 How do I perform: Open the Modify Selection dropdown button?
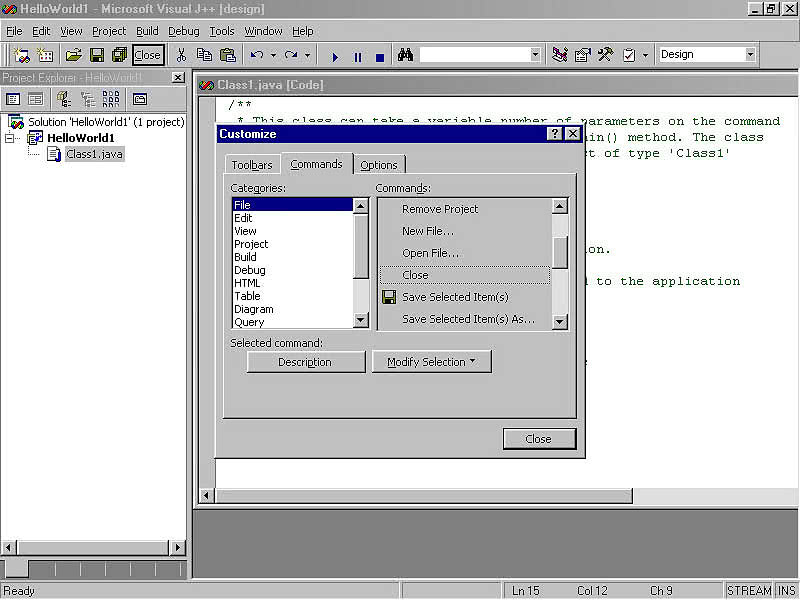432,362
